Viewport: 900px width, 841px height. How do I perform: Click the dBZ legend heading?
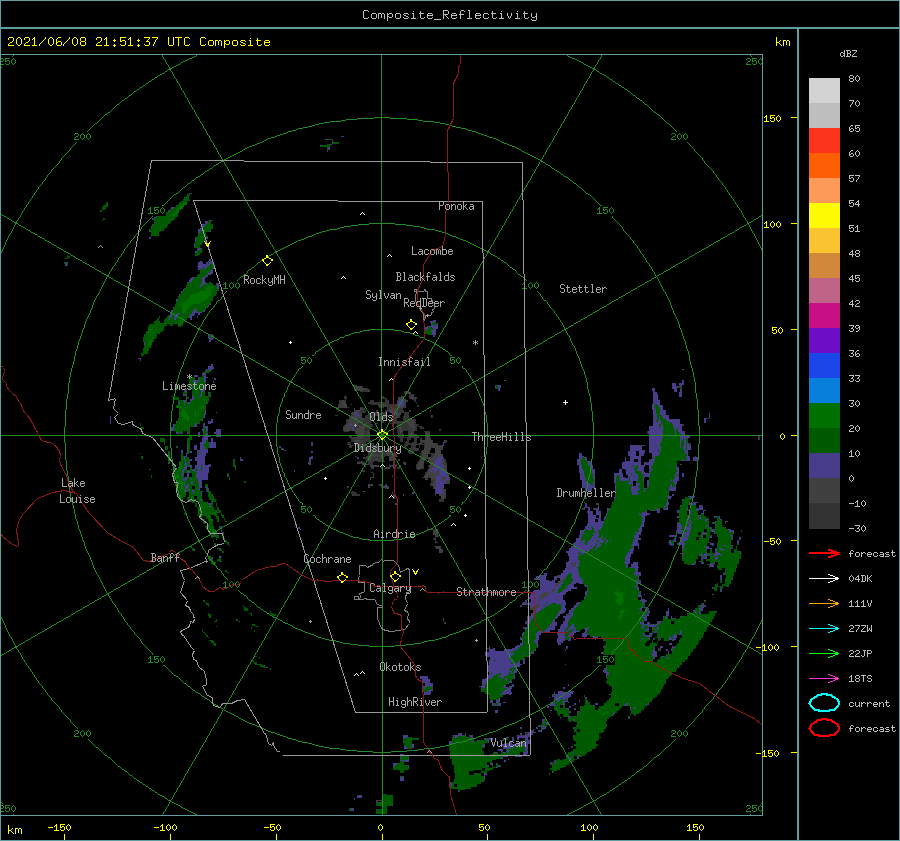848,54
